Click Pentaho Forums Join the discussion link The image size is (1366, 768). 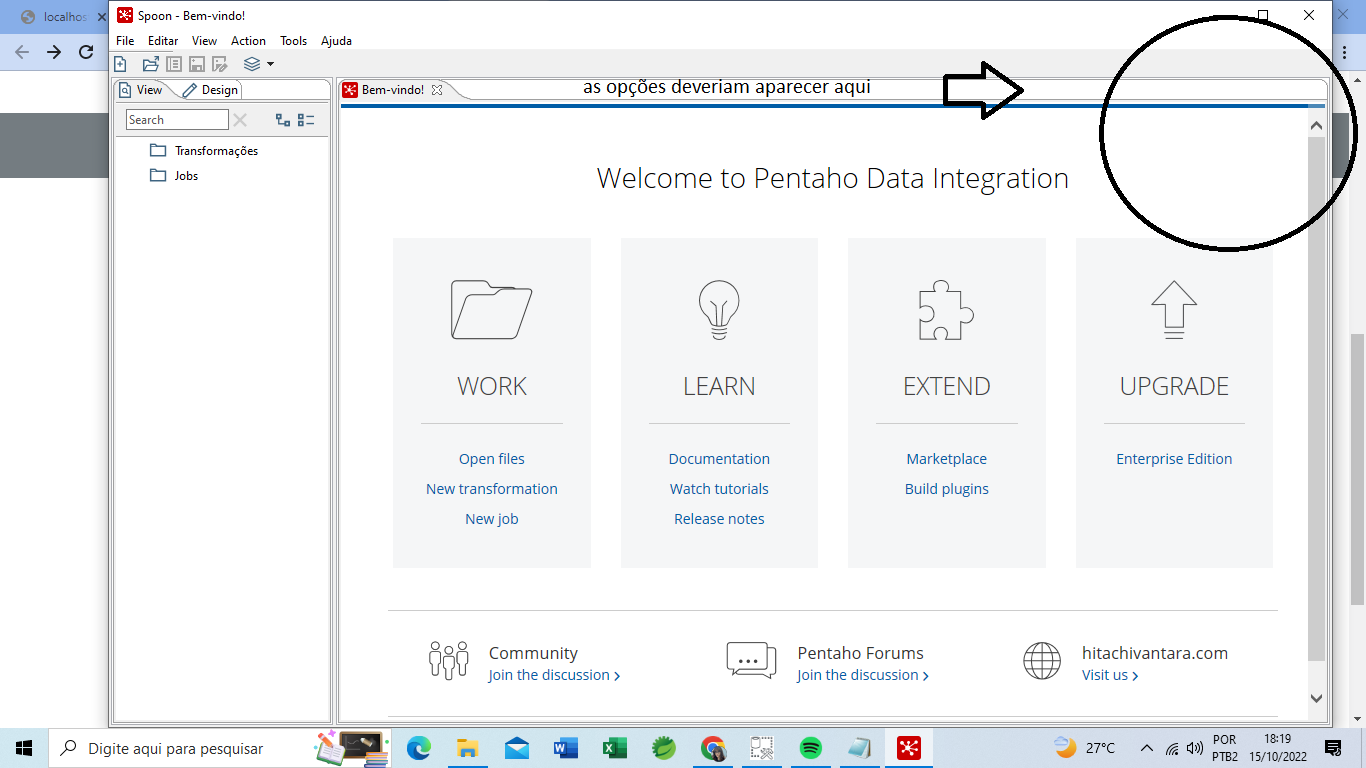pos(863,675)
